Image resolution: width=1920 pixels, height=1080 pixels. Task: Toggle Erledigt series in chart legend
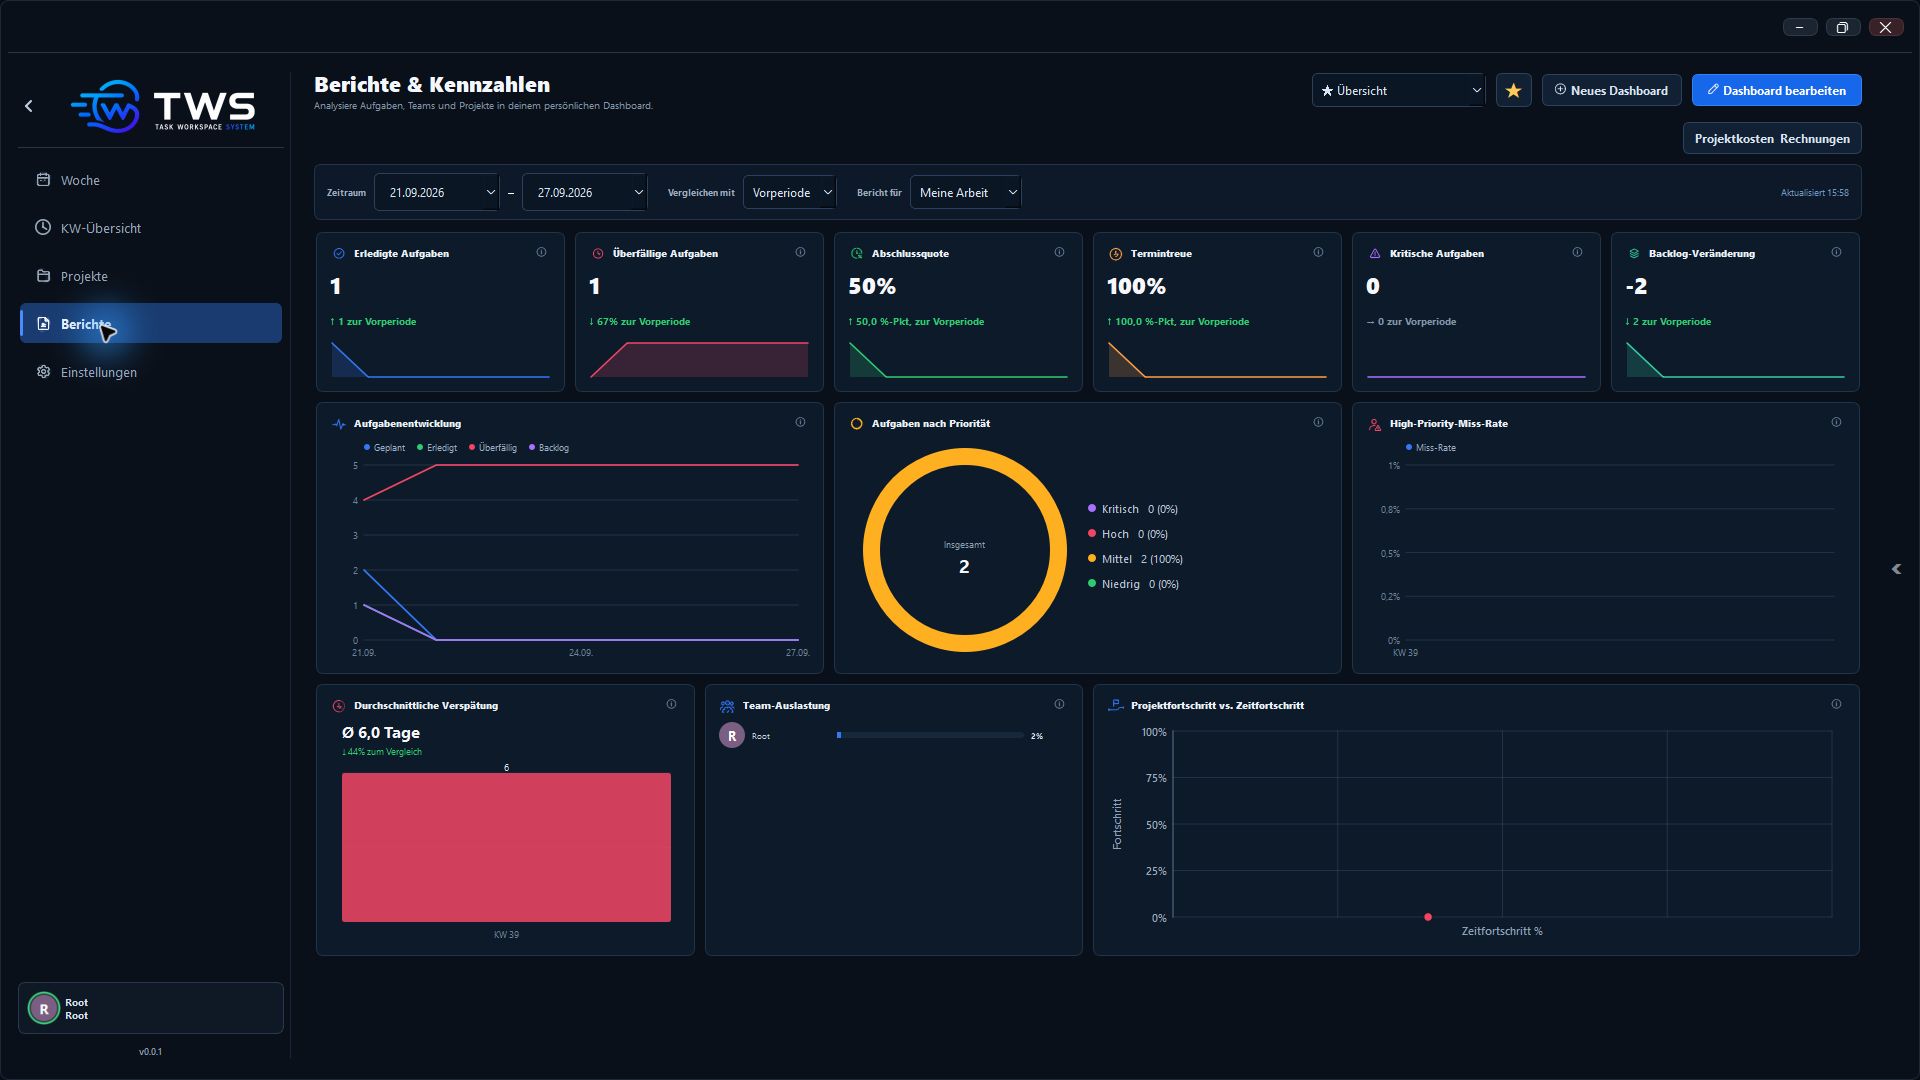pos(437,448)
